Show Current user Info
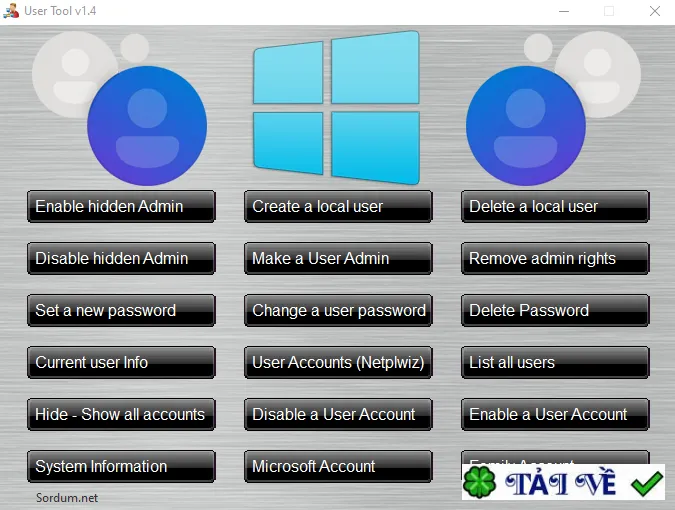675x510 pixels. pyautogui.click(x=121, y=362)
